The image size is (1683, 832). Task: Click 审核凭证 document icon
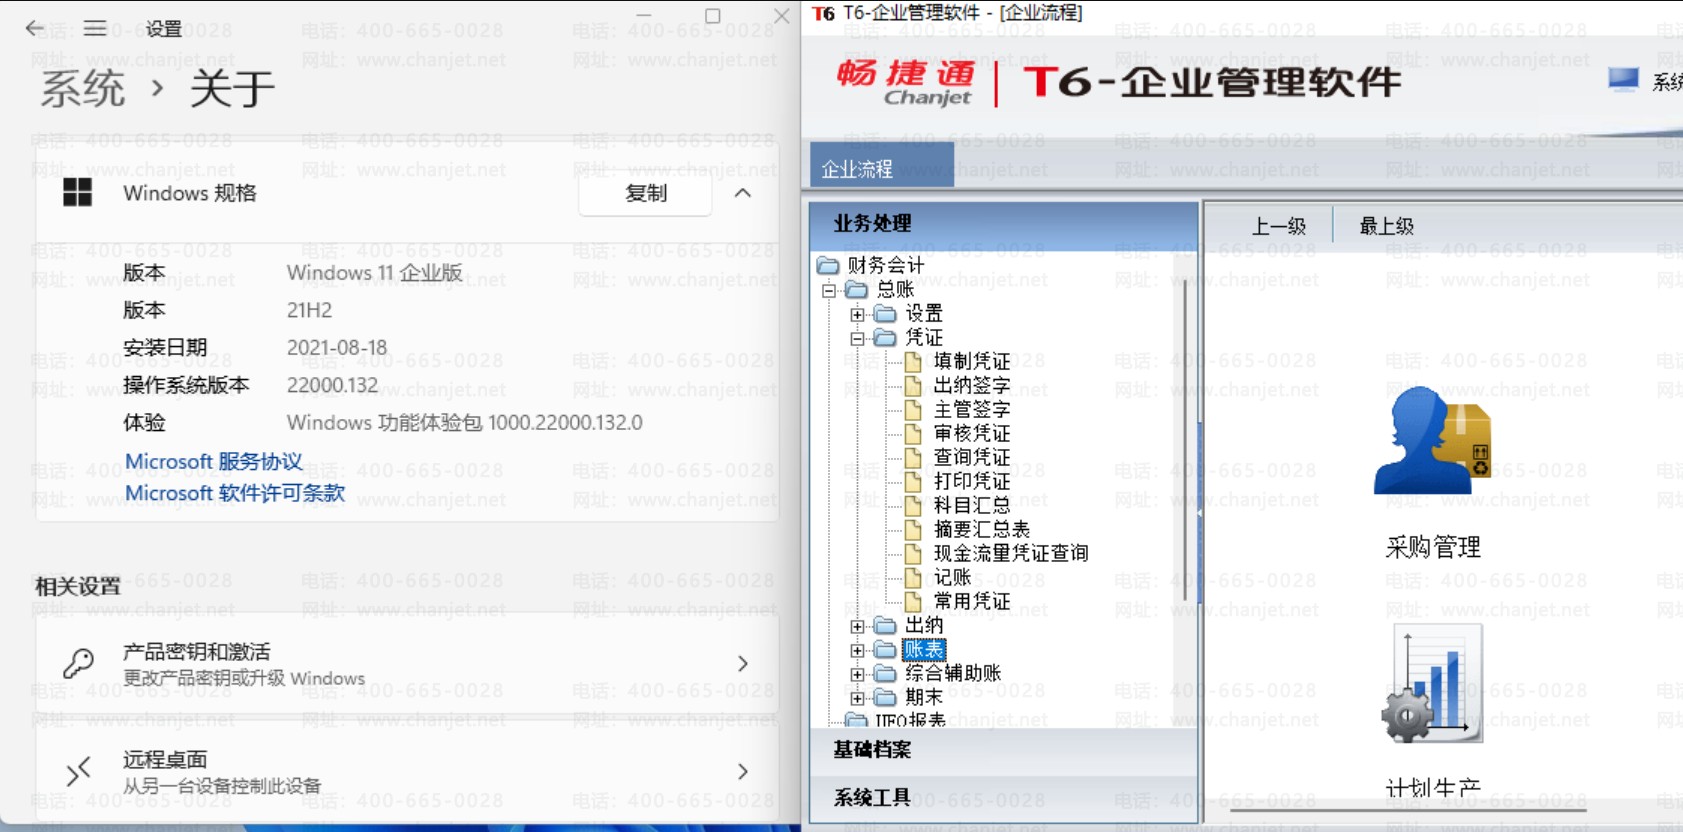pos(913,433)
